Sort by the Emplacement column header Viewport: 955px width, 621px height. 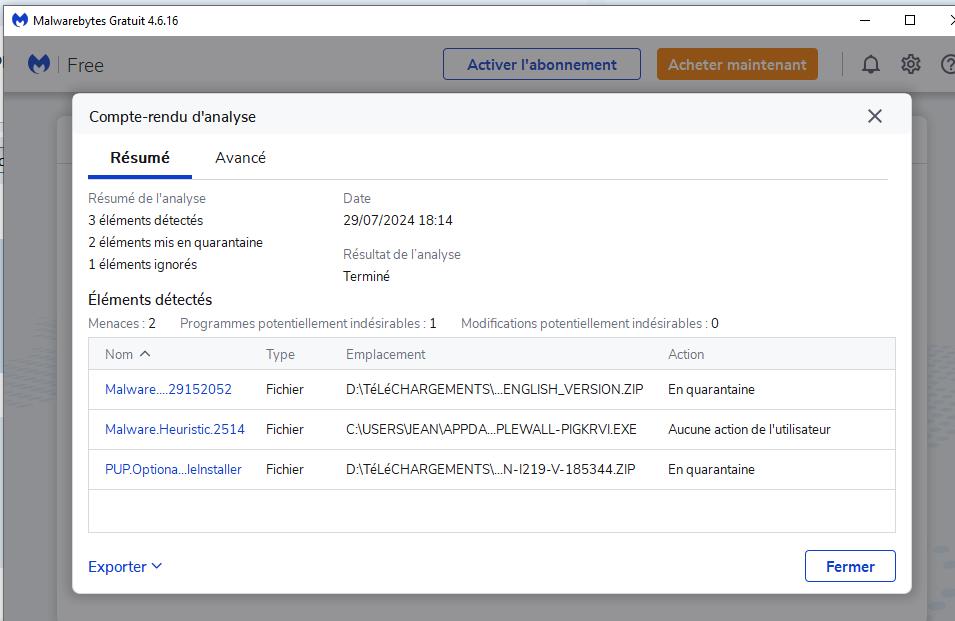pos(386,354)
